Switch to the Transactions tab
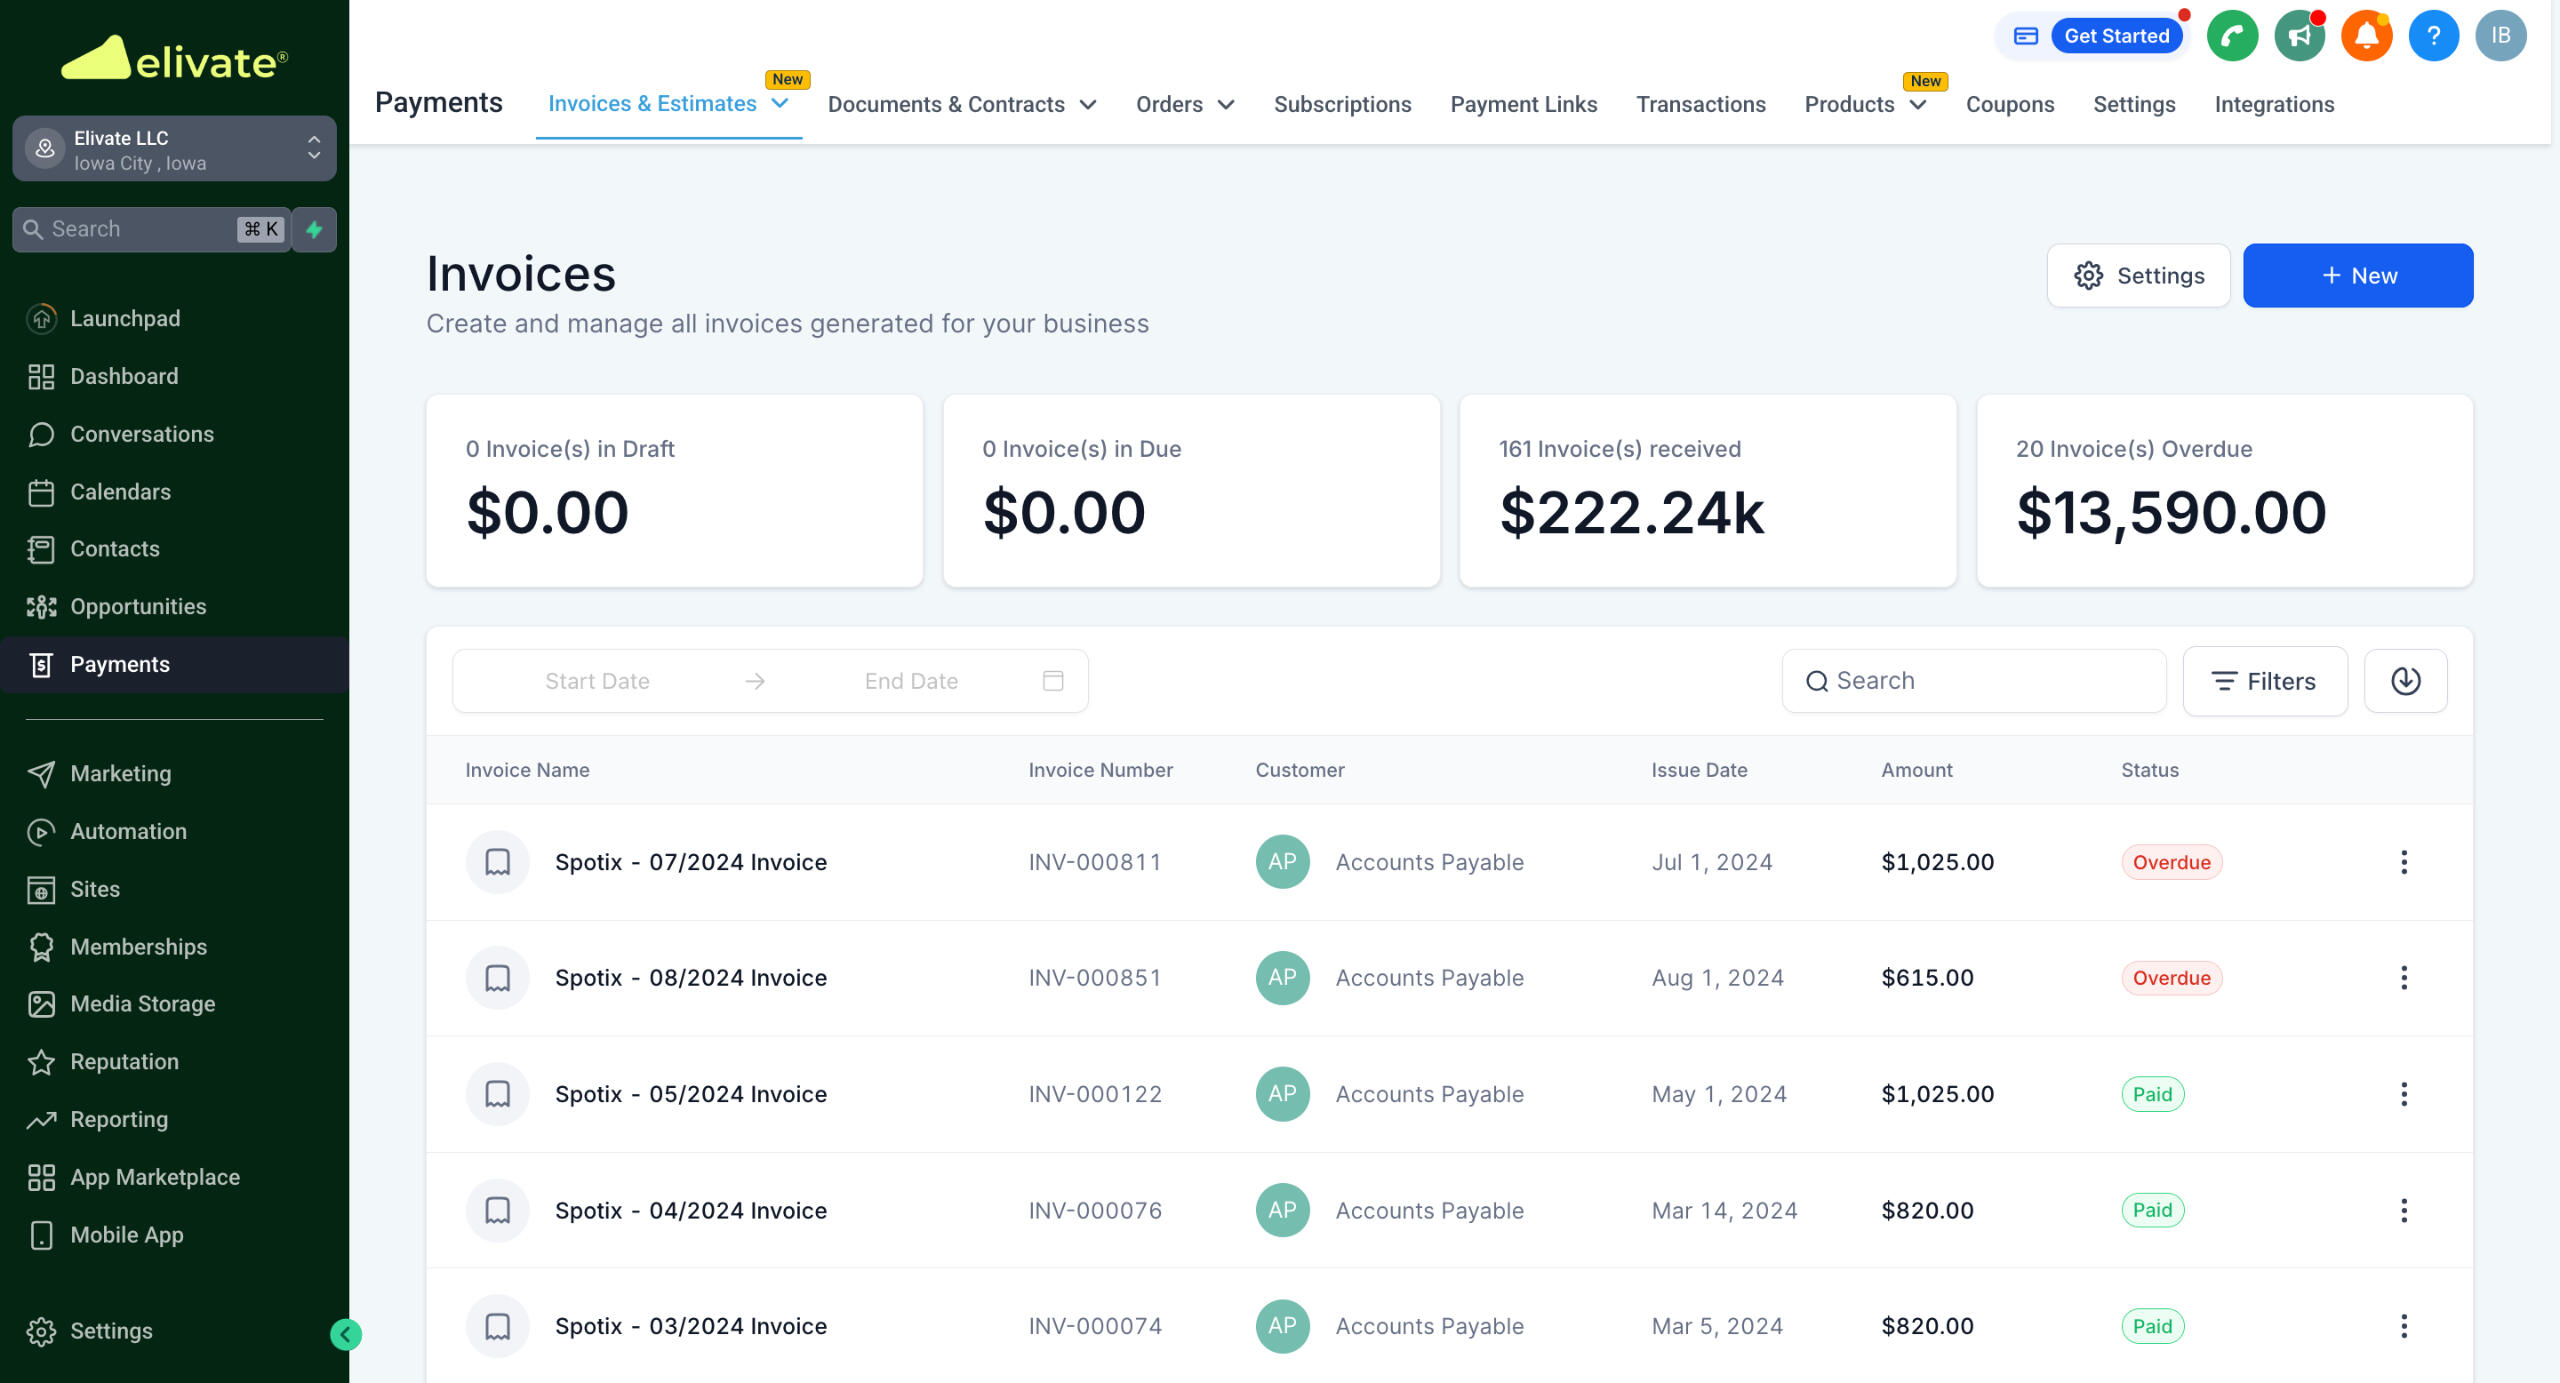The width and height of the screenshot is (2560, 1383). point(1700,104)
